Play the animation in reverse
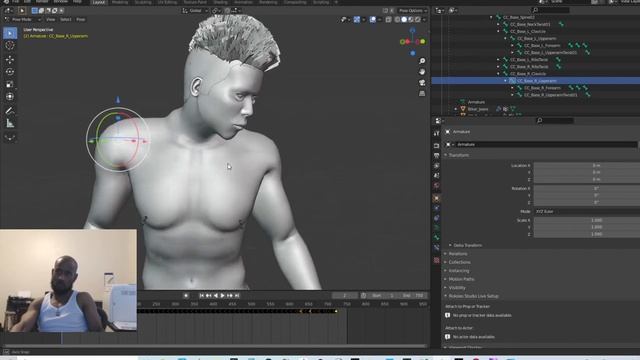Screen dimensions: 640x360 point(216,296)
